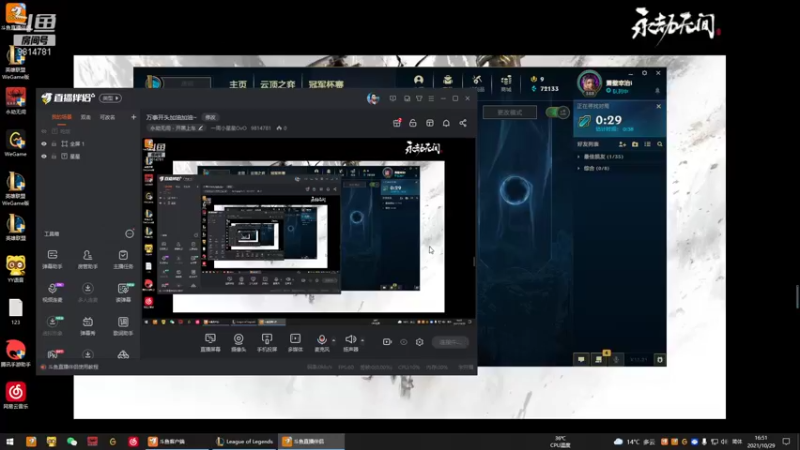This screenshot has height=450, width=800.
Task: Select the first orange scene tab
Action: (x=61, y=117)
